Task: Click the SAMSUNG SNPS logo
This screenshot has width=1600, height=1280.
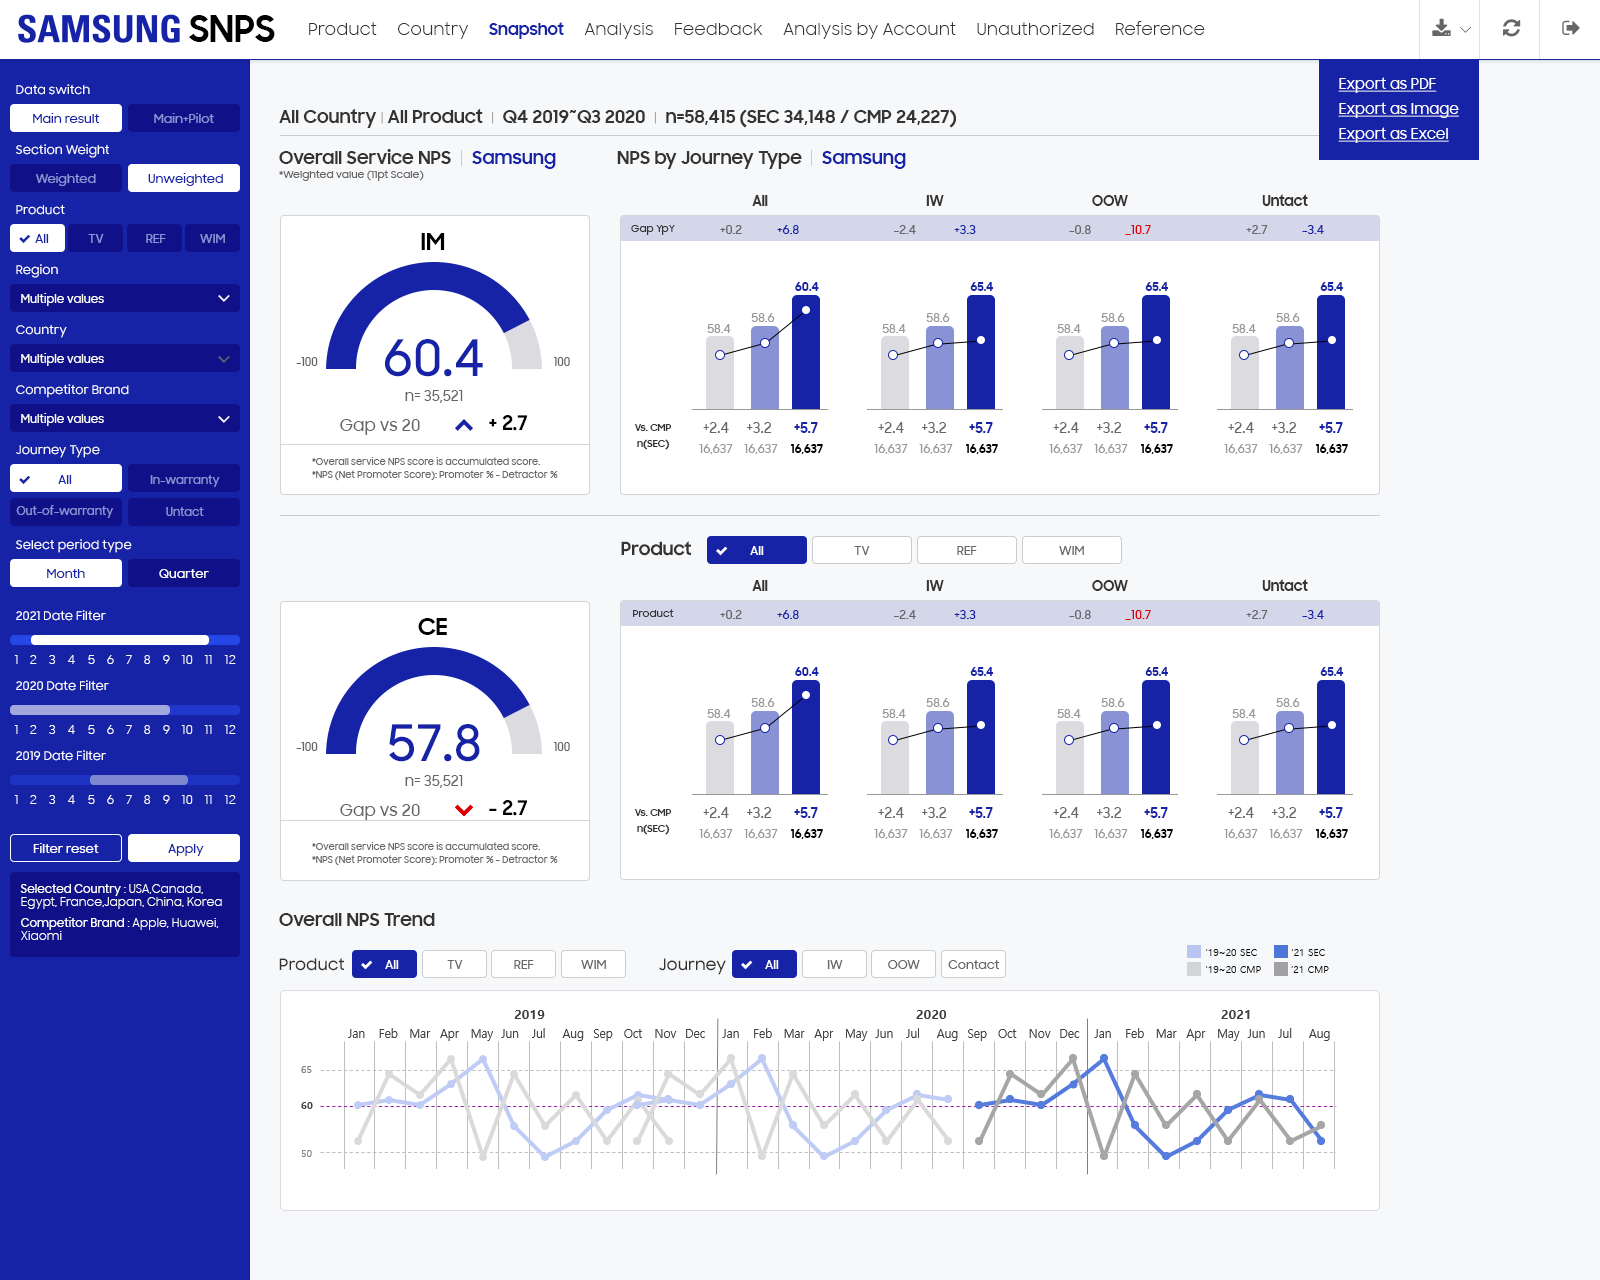Action: (146, 29)
